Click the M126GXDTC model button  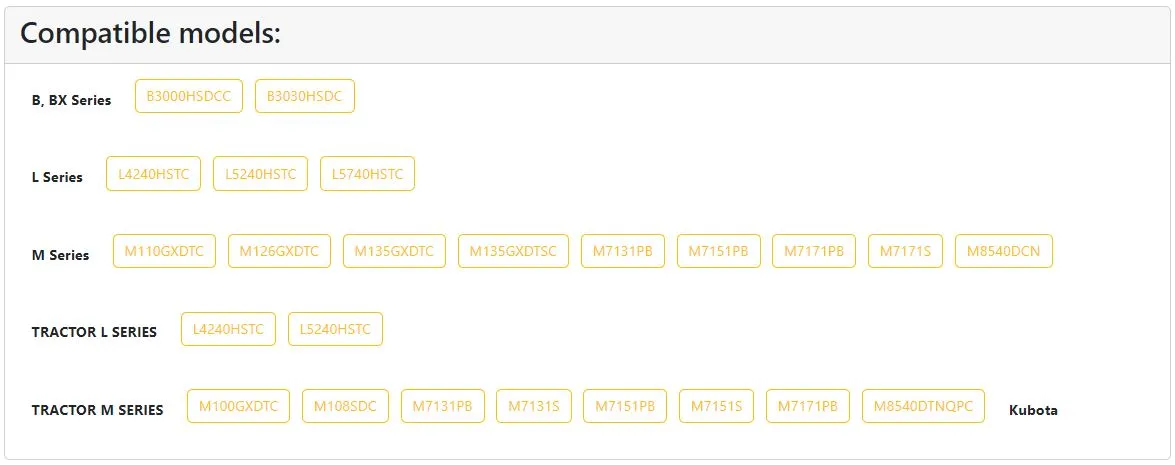(279, 251)
